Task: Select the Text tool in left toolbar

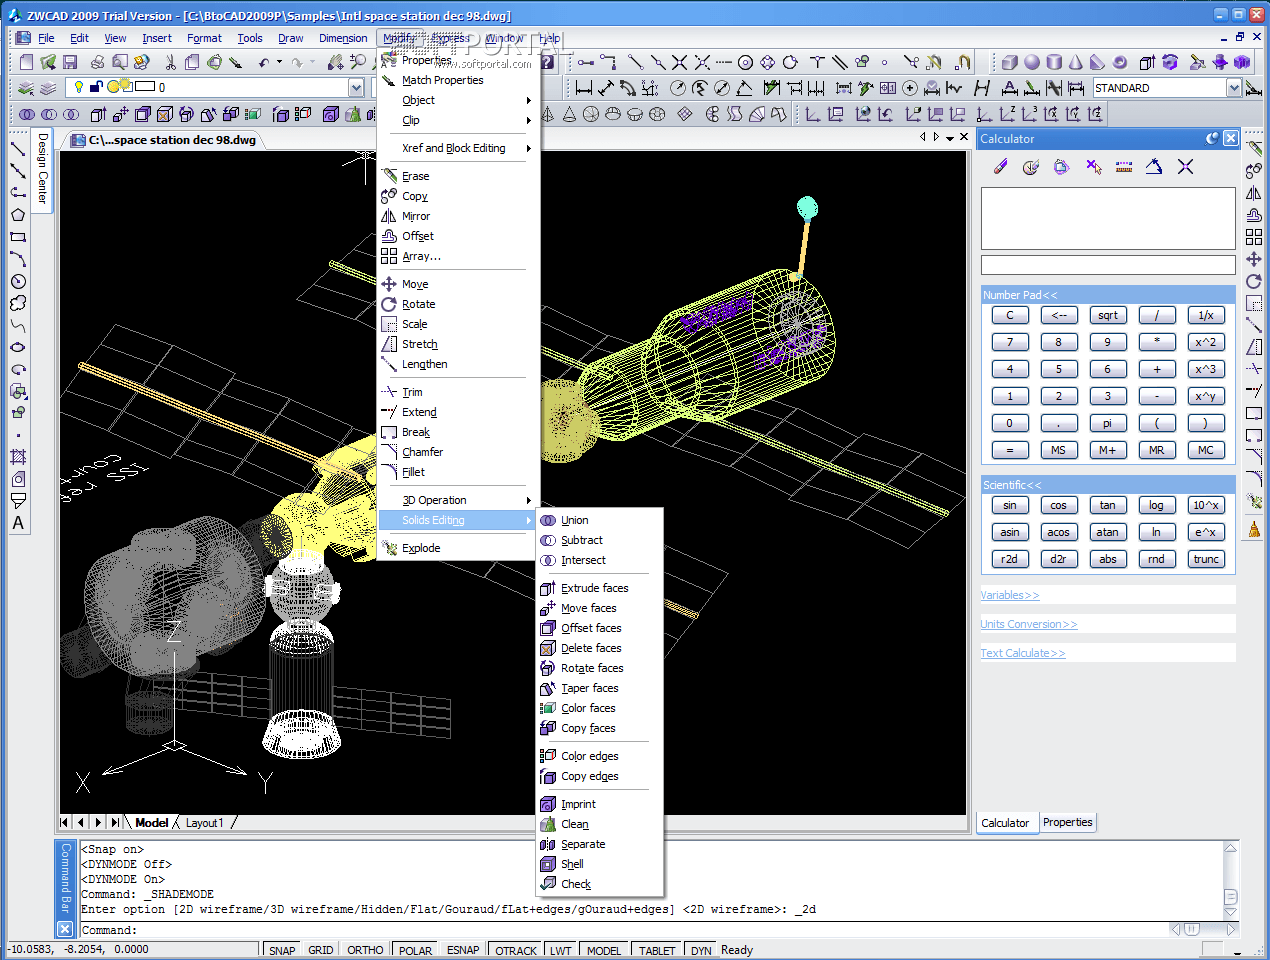Action: pos(18,523)
